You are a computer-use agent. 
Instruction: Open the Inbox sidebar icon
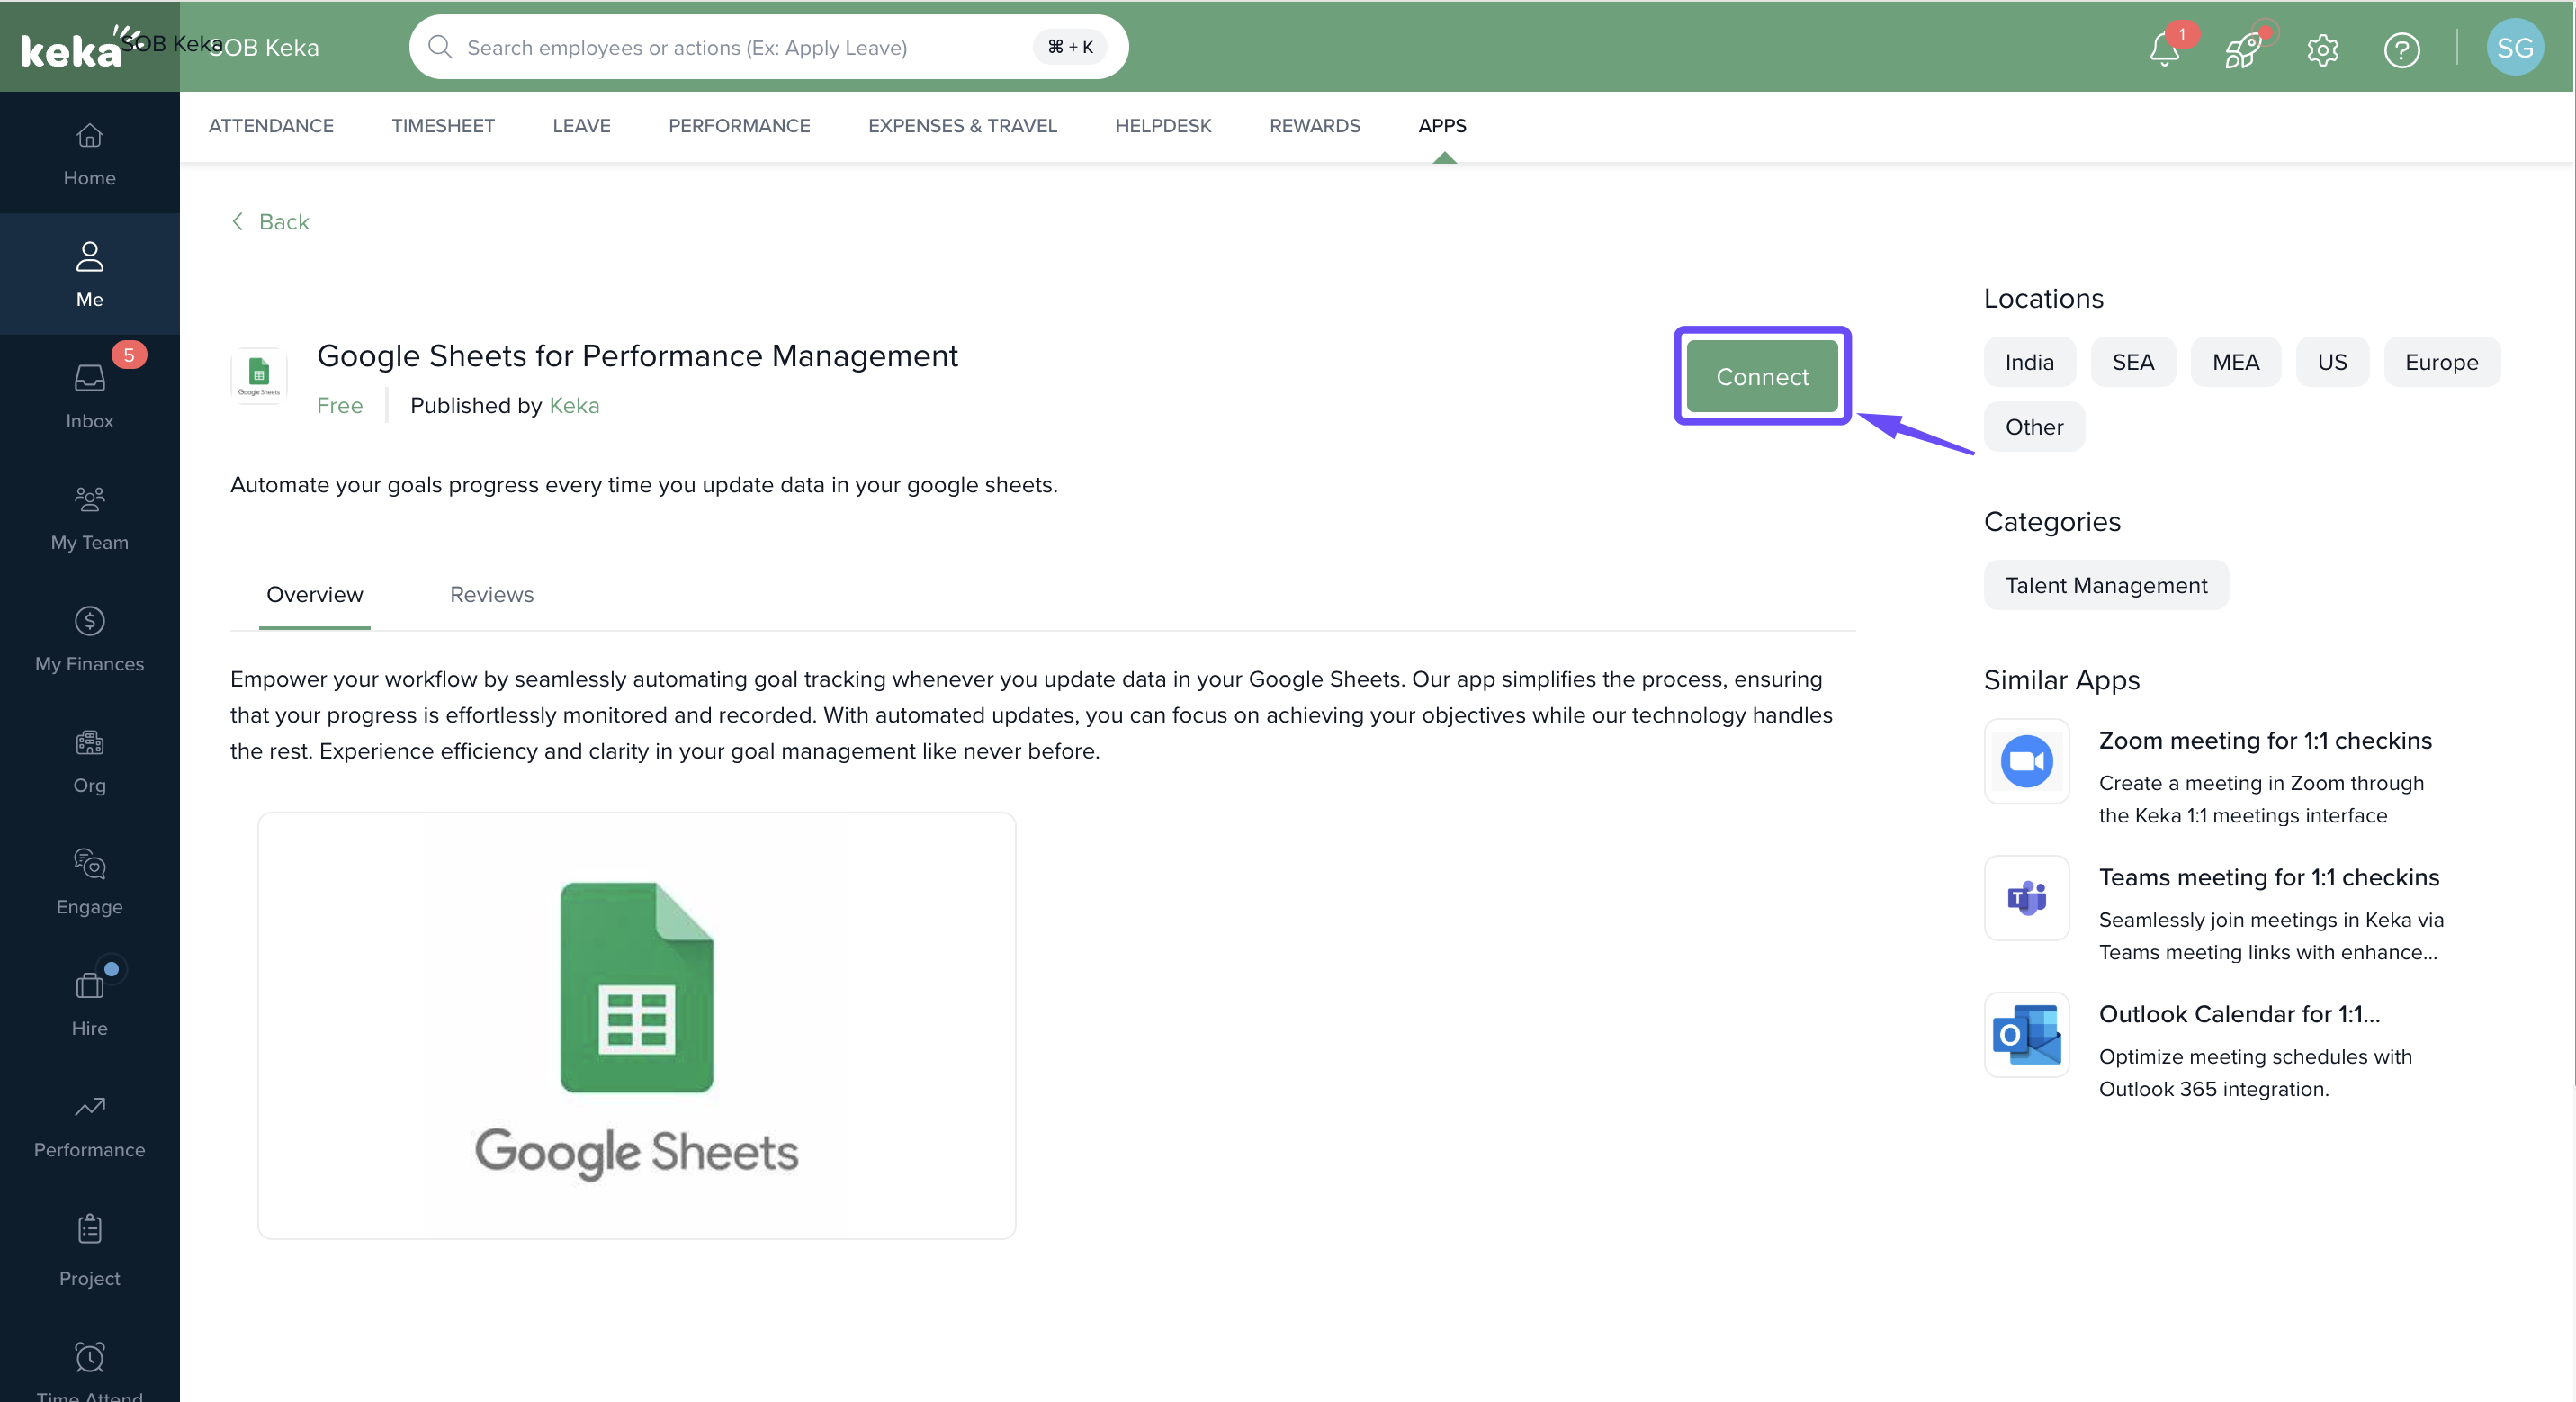[x=89, y=394]
